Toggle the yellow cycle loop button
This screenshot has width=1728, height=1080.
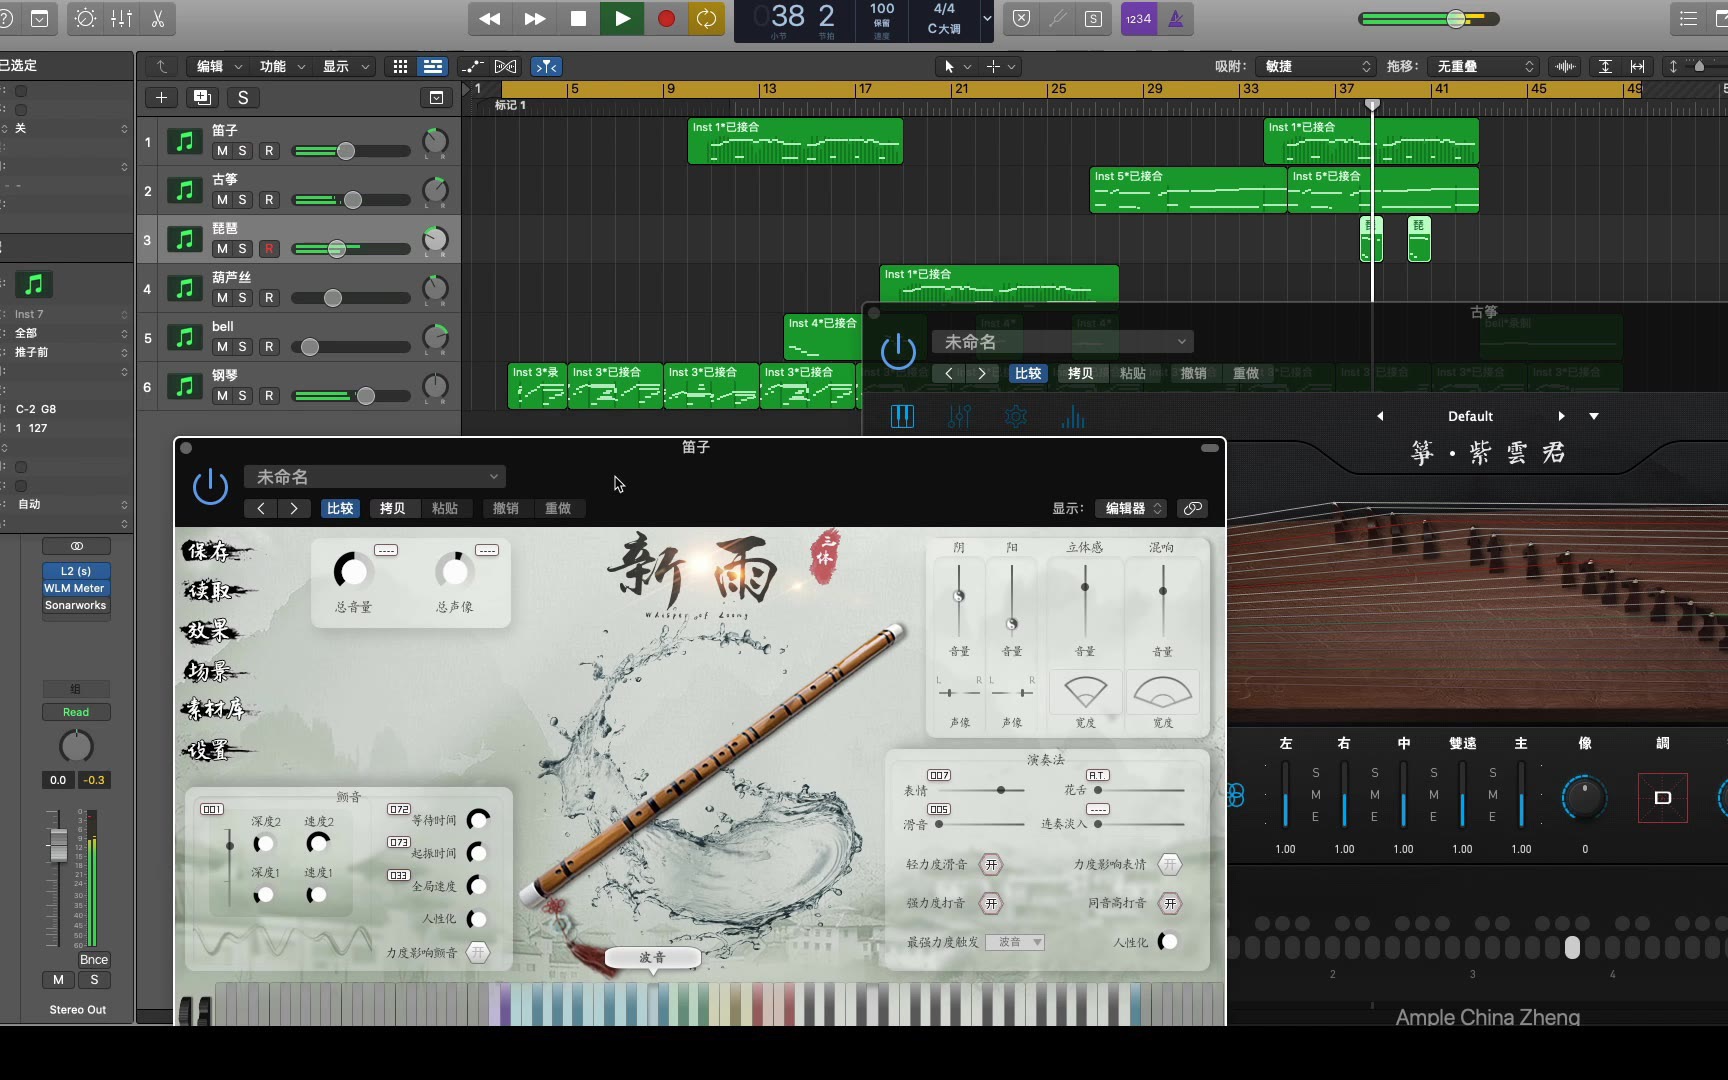tap(707, 19)
